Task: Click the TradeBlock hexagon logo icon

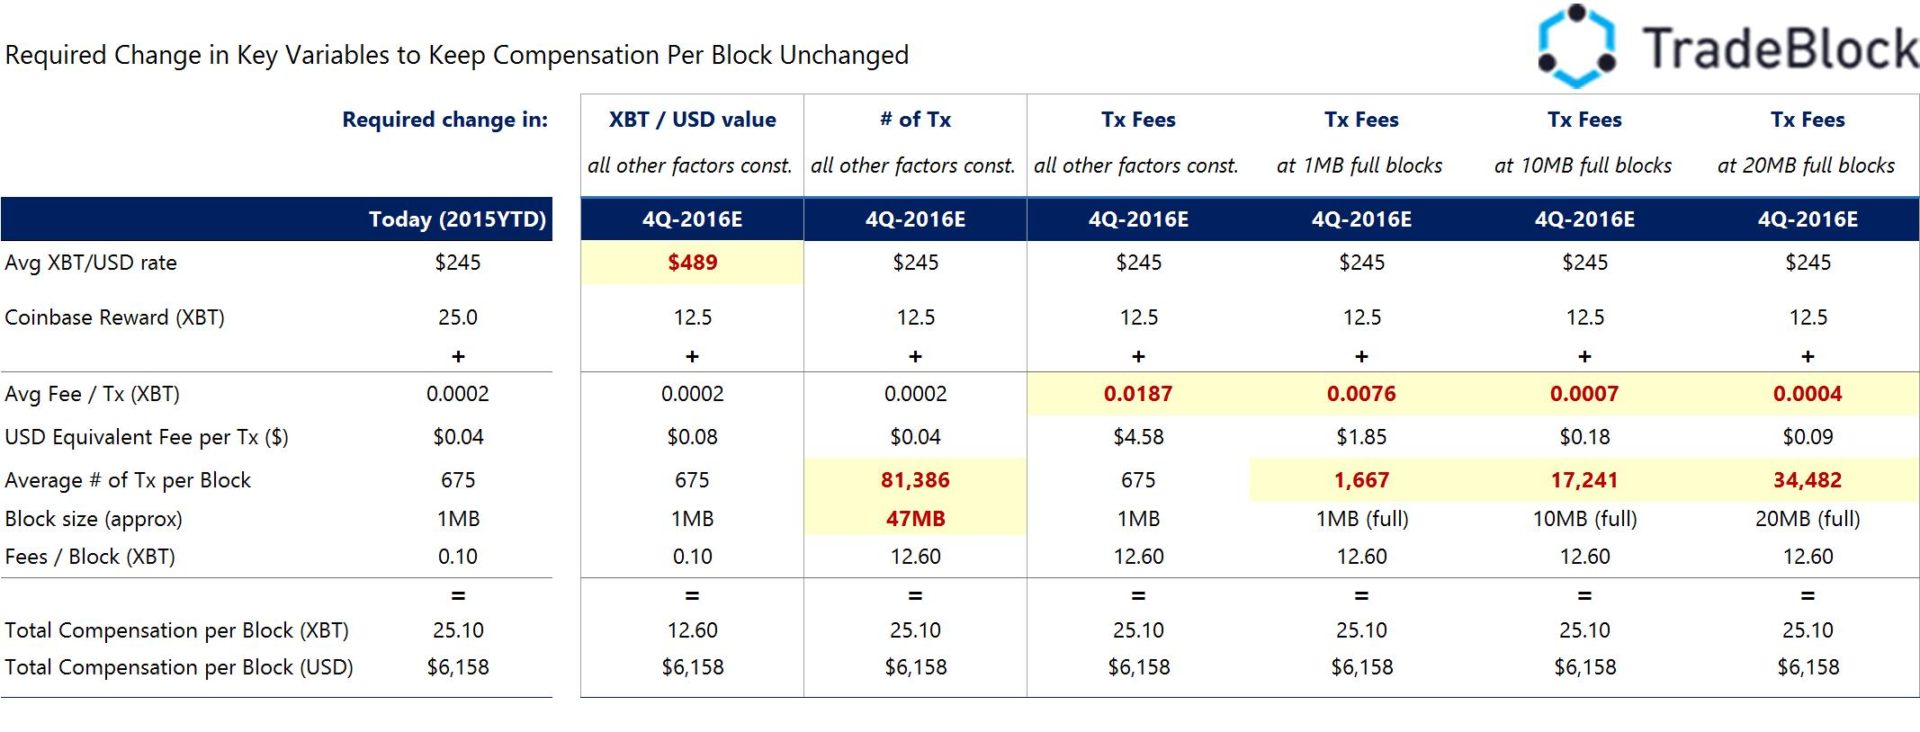Action: (1576, 46)
